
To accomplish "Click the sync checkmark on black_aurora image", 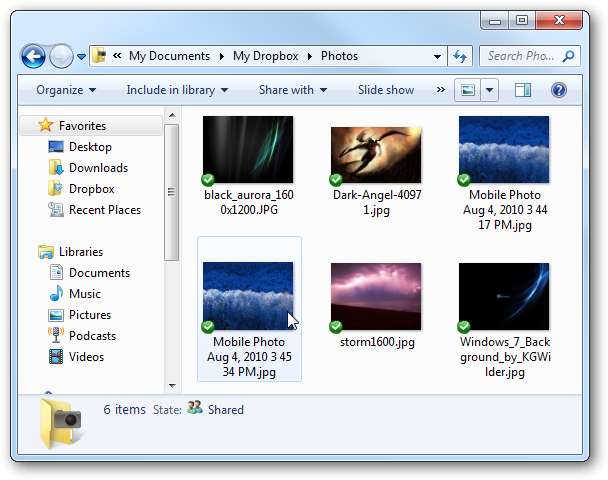I will click(208, 180).
